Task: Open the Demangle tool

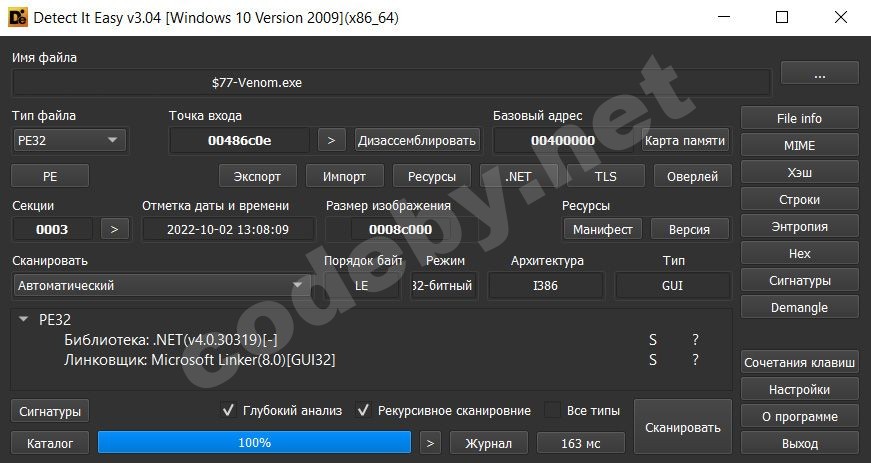Action: [x=799, y=307]
